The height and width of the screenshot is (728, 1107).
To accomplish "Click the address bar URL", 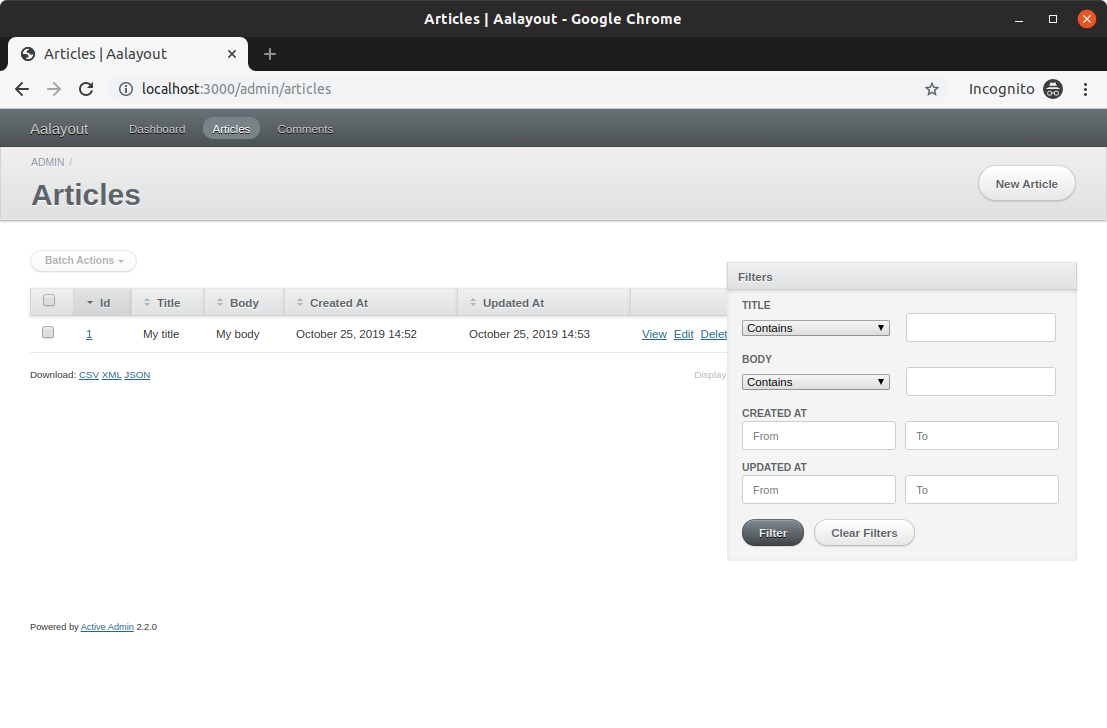I will (x=237, y=89).
